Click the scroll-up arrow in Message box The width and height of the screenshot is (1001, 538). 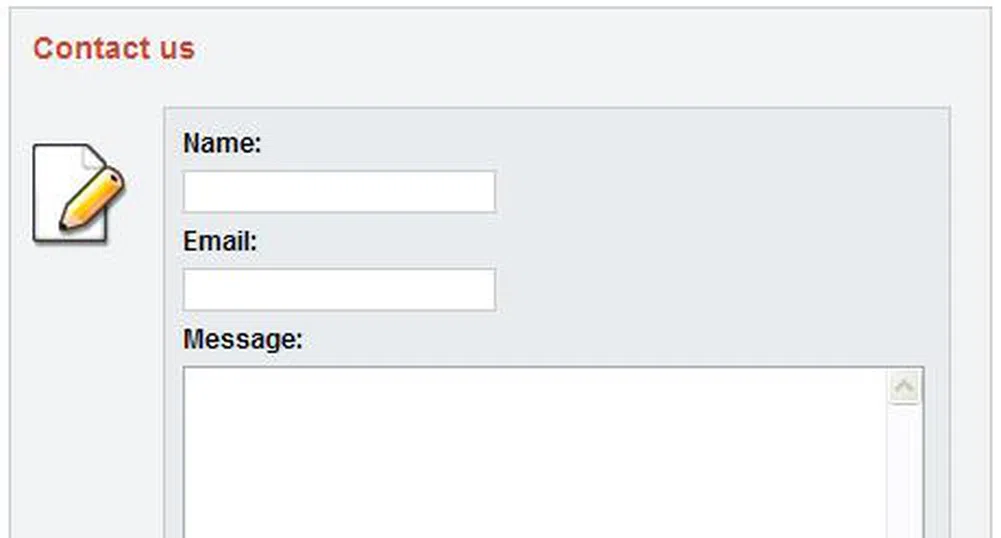(904, 388)
